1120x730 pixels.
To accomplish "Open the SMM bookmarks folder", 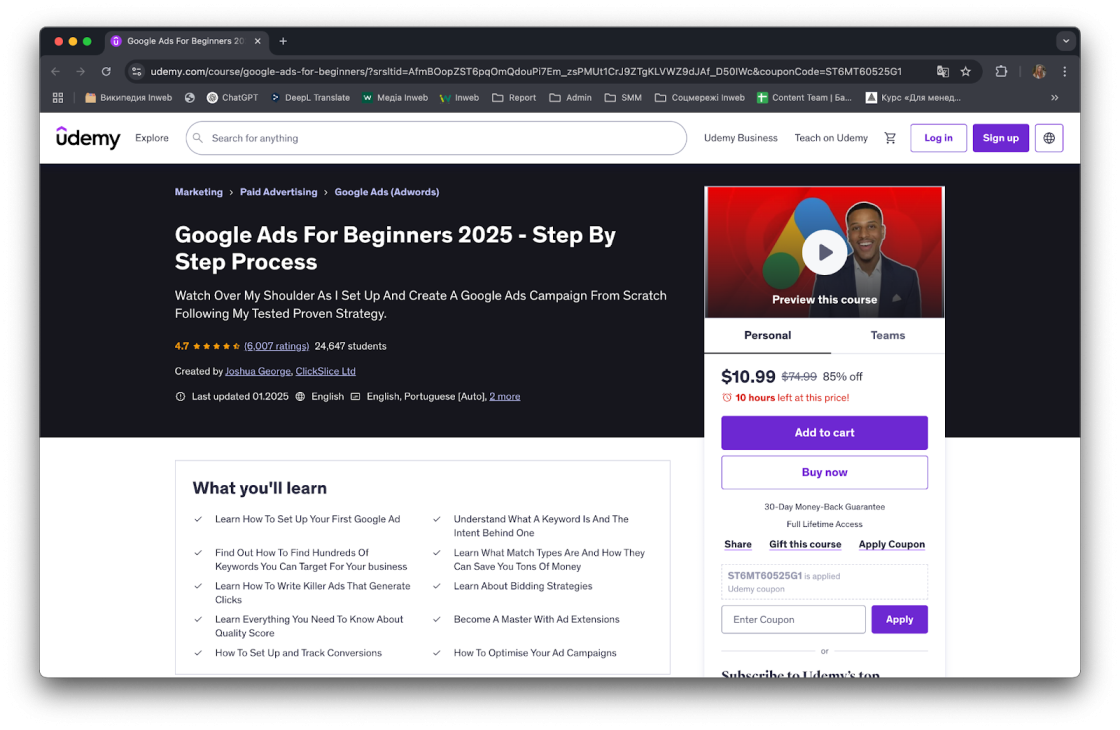I will coord(623,98).
